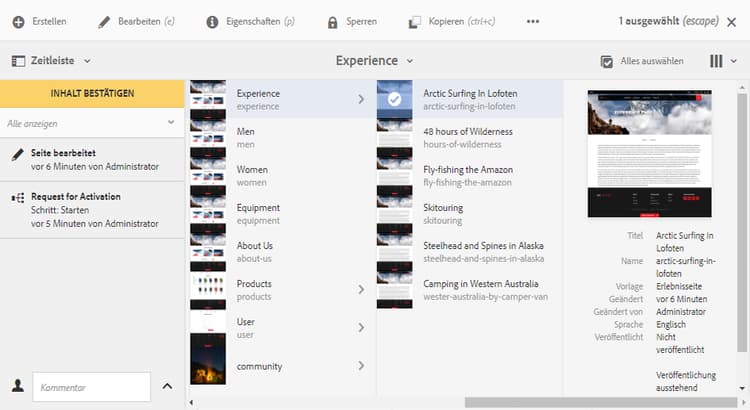The image size is (750, 410).
Task: Click the Kopieren copy icon
Action: click(415, 22)
